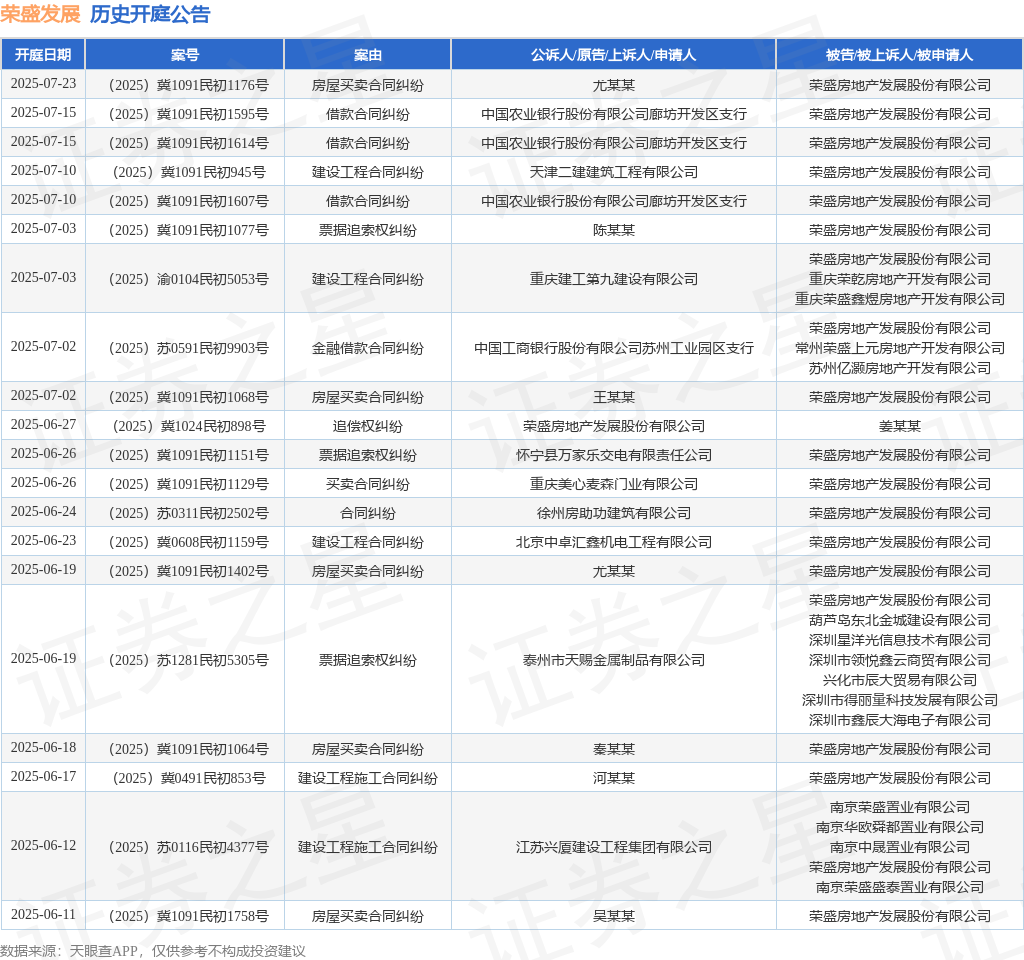The image size is (1024, 960).
Task: Click cause 金融借款合同纠纷
Action: 368,348
